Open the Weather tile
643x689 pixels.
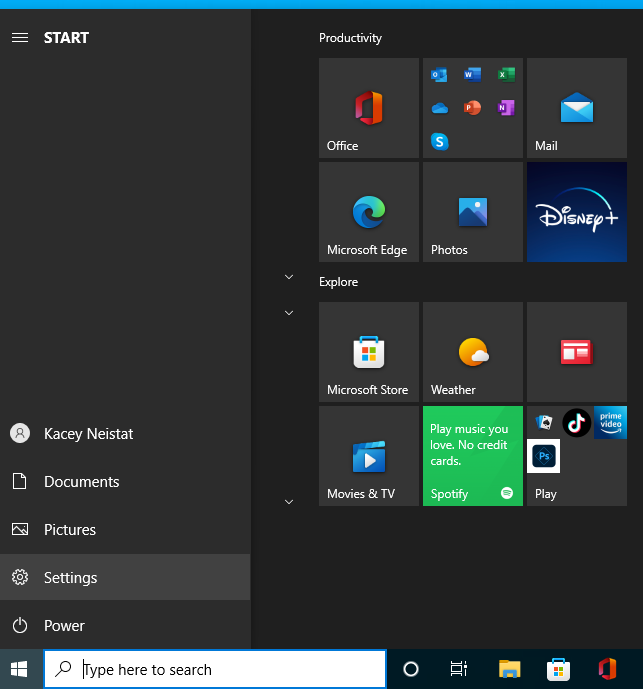[x=473, y=352]
